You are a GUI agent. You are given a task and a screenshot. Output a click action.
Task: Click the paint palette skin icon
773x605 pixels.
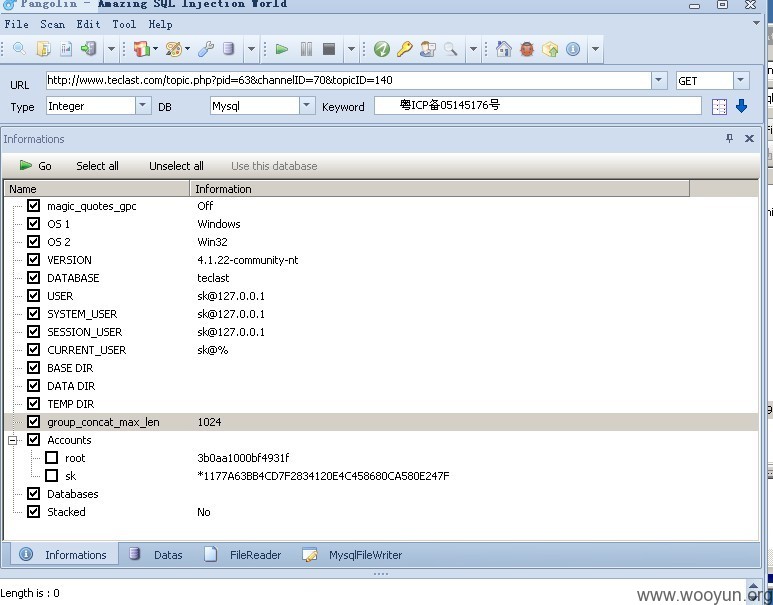(x=174, y=49)
